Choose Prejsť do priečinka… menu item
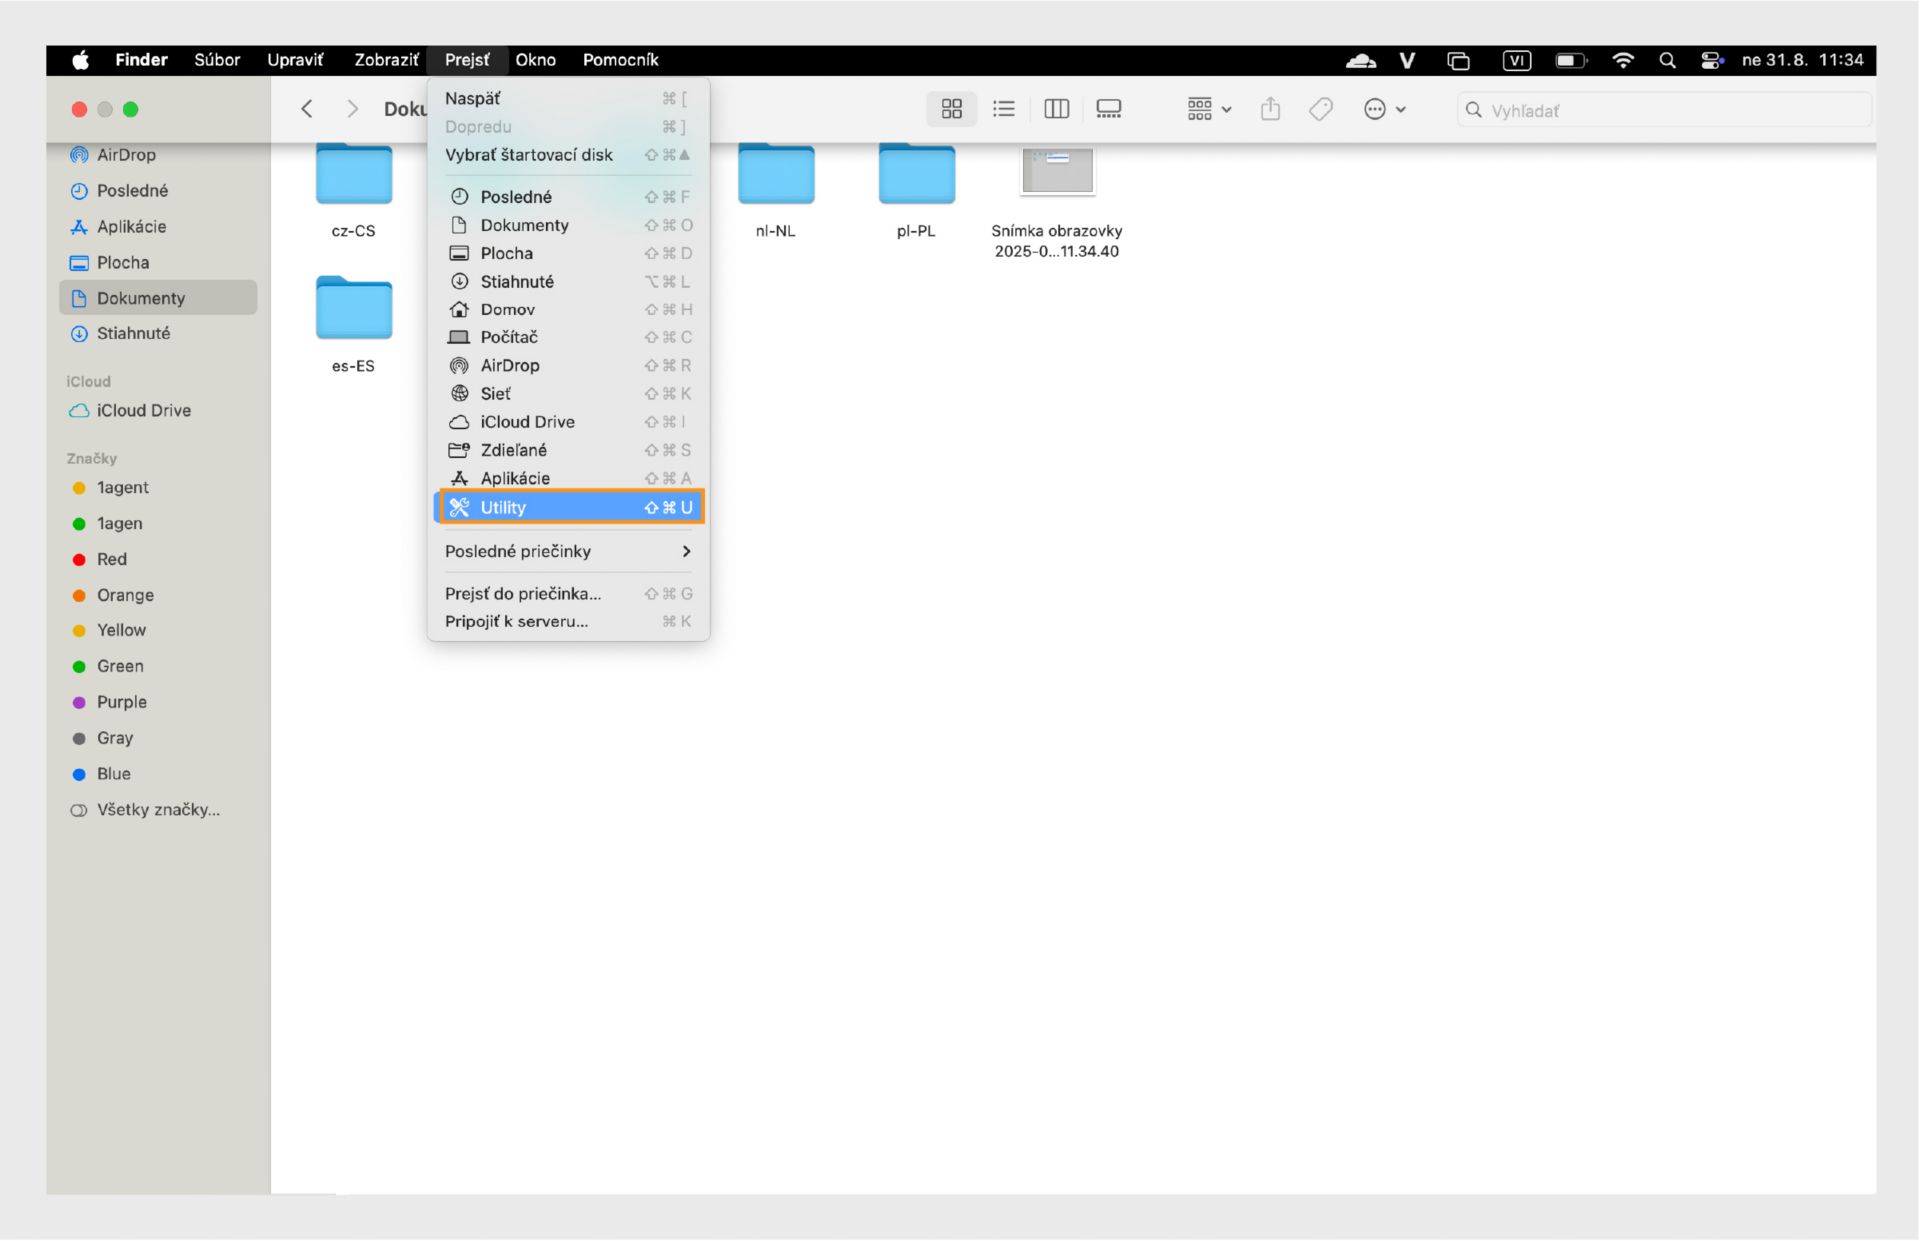1920x1241 pixels. point(523,593)
